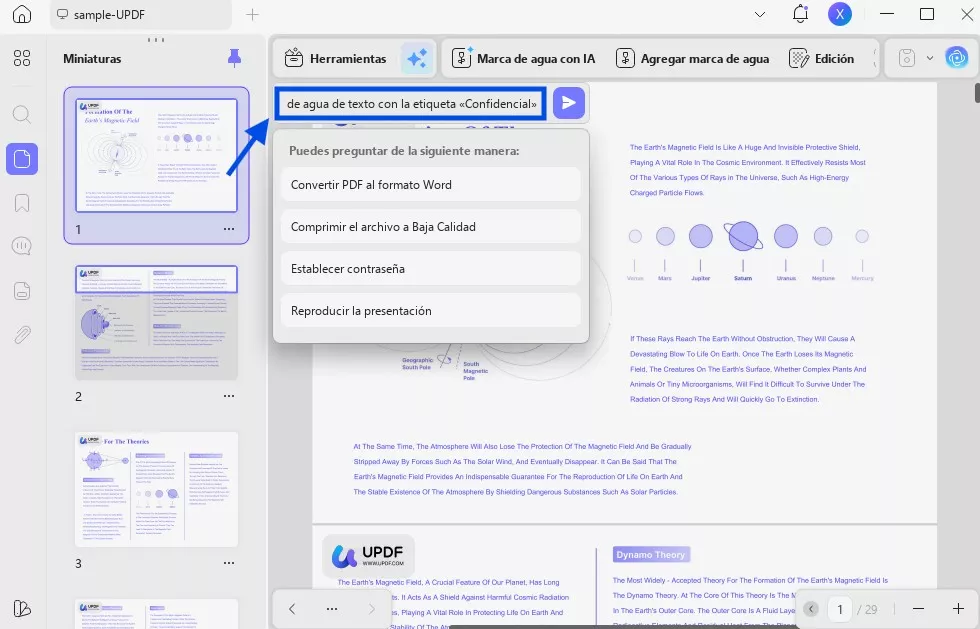Expand the save options dropdown arrow
The height and width of the screenshot is (629, 980).
(x=929, y=58)
